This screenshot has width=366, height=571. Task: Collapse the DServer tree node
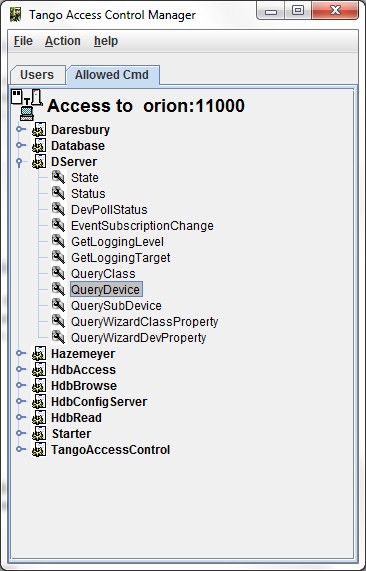pos(20,162)
